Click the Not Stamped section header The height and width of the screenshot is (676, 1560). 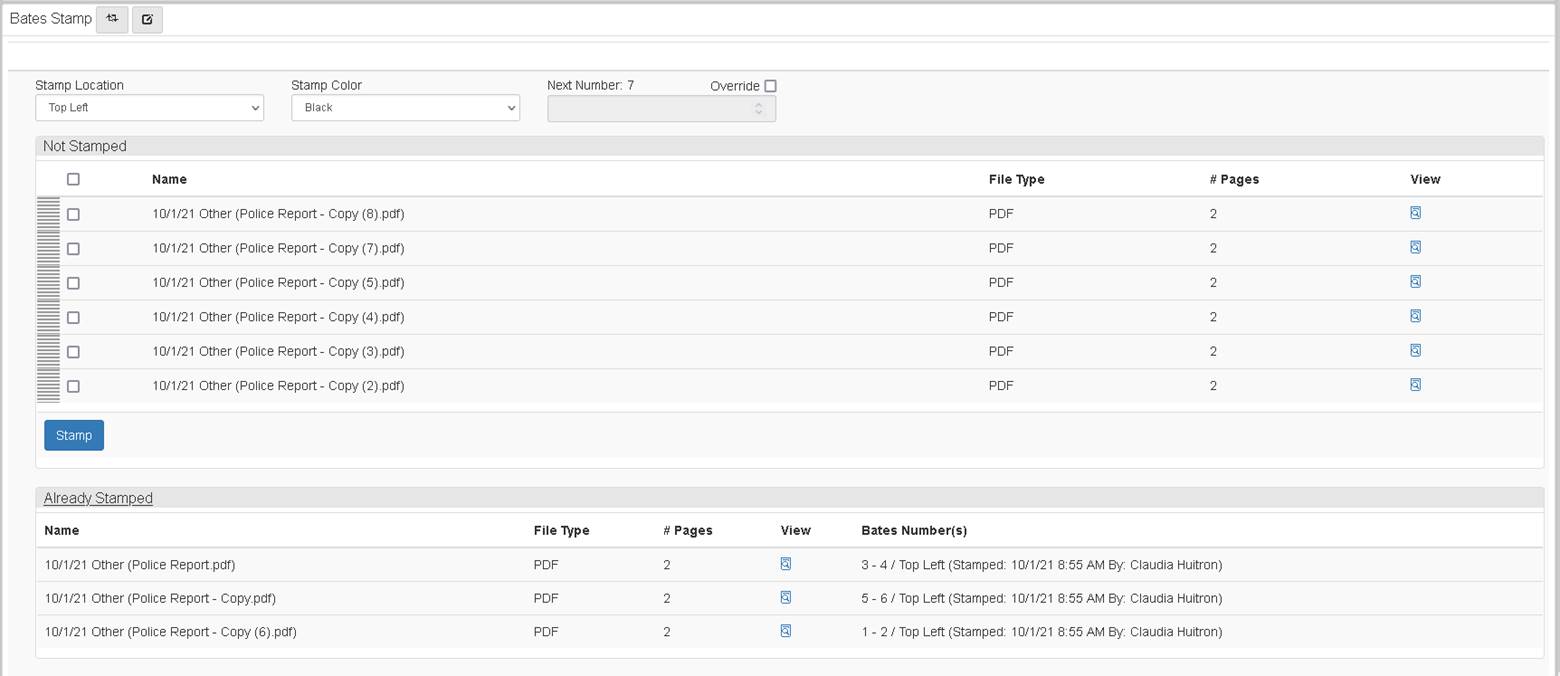pyautogui.click(x=85, y=146)
